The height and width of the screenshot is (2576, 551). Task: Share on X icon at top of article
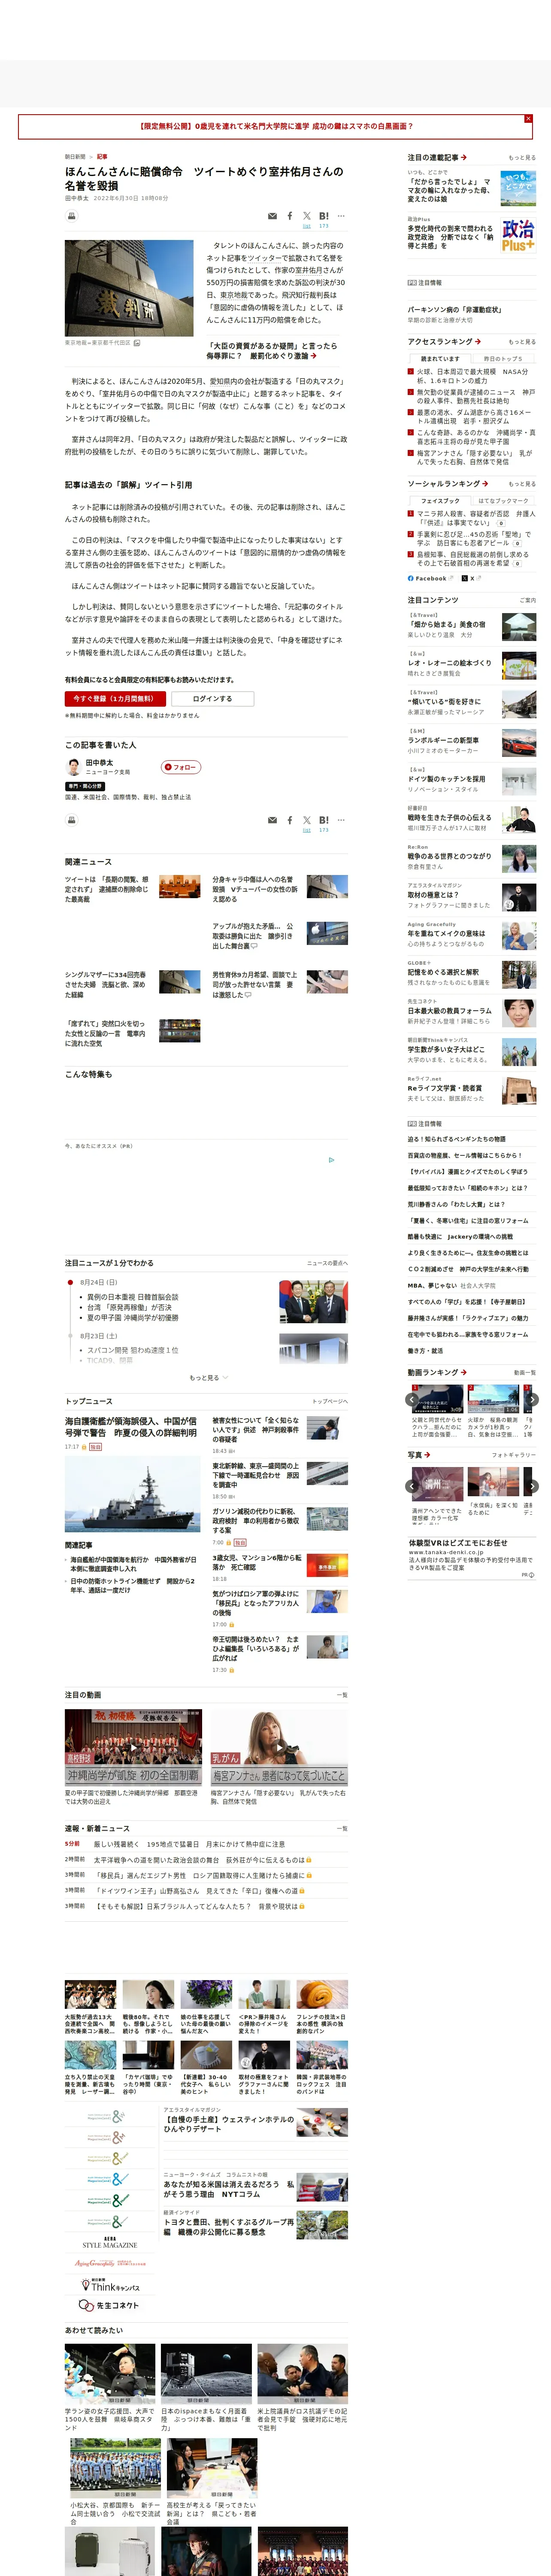(307, 215)
